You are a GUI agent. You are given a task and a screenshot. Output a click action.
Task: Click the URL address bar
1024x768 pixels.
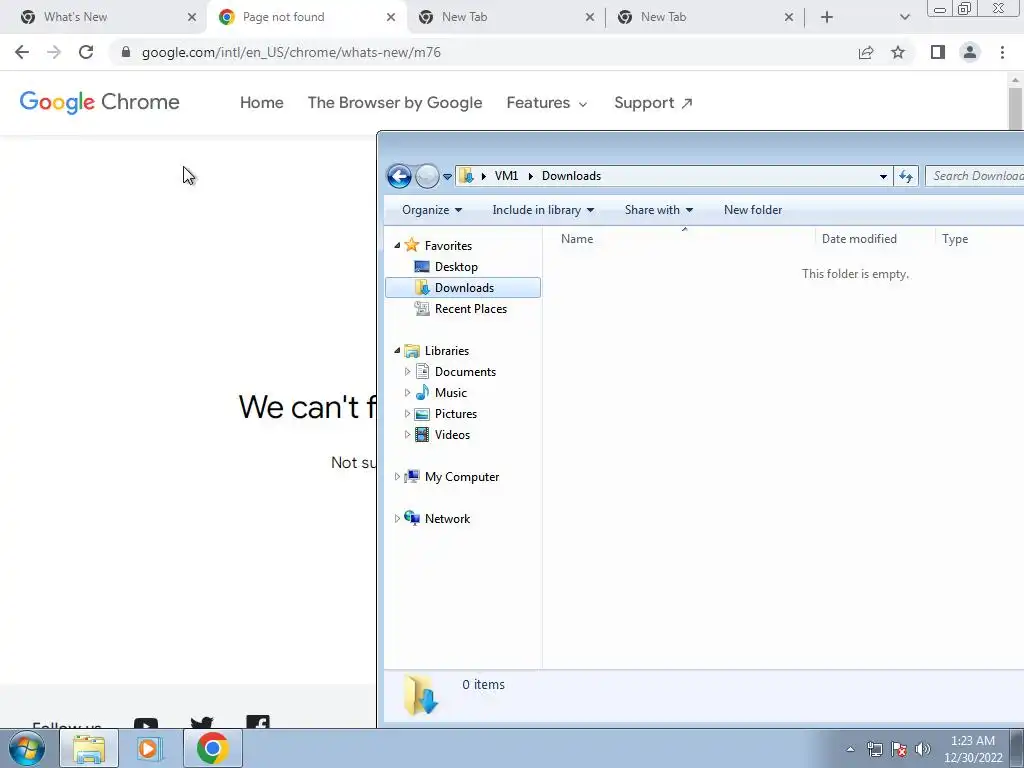(x=483, y=52)
